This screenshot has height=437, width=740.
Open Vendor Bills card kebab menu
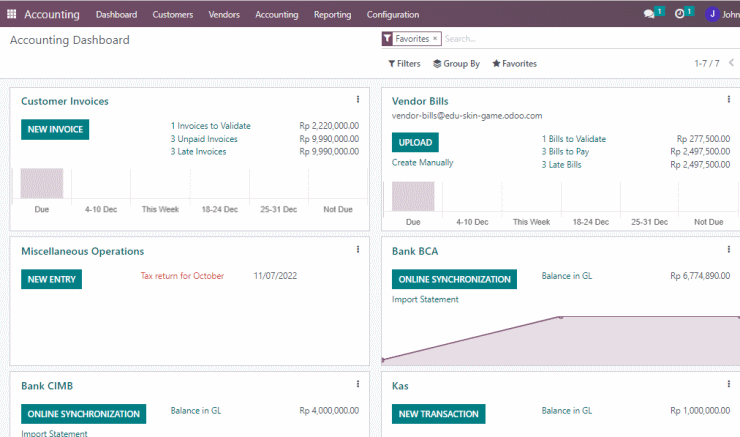coord(729,99)
